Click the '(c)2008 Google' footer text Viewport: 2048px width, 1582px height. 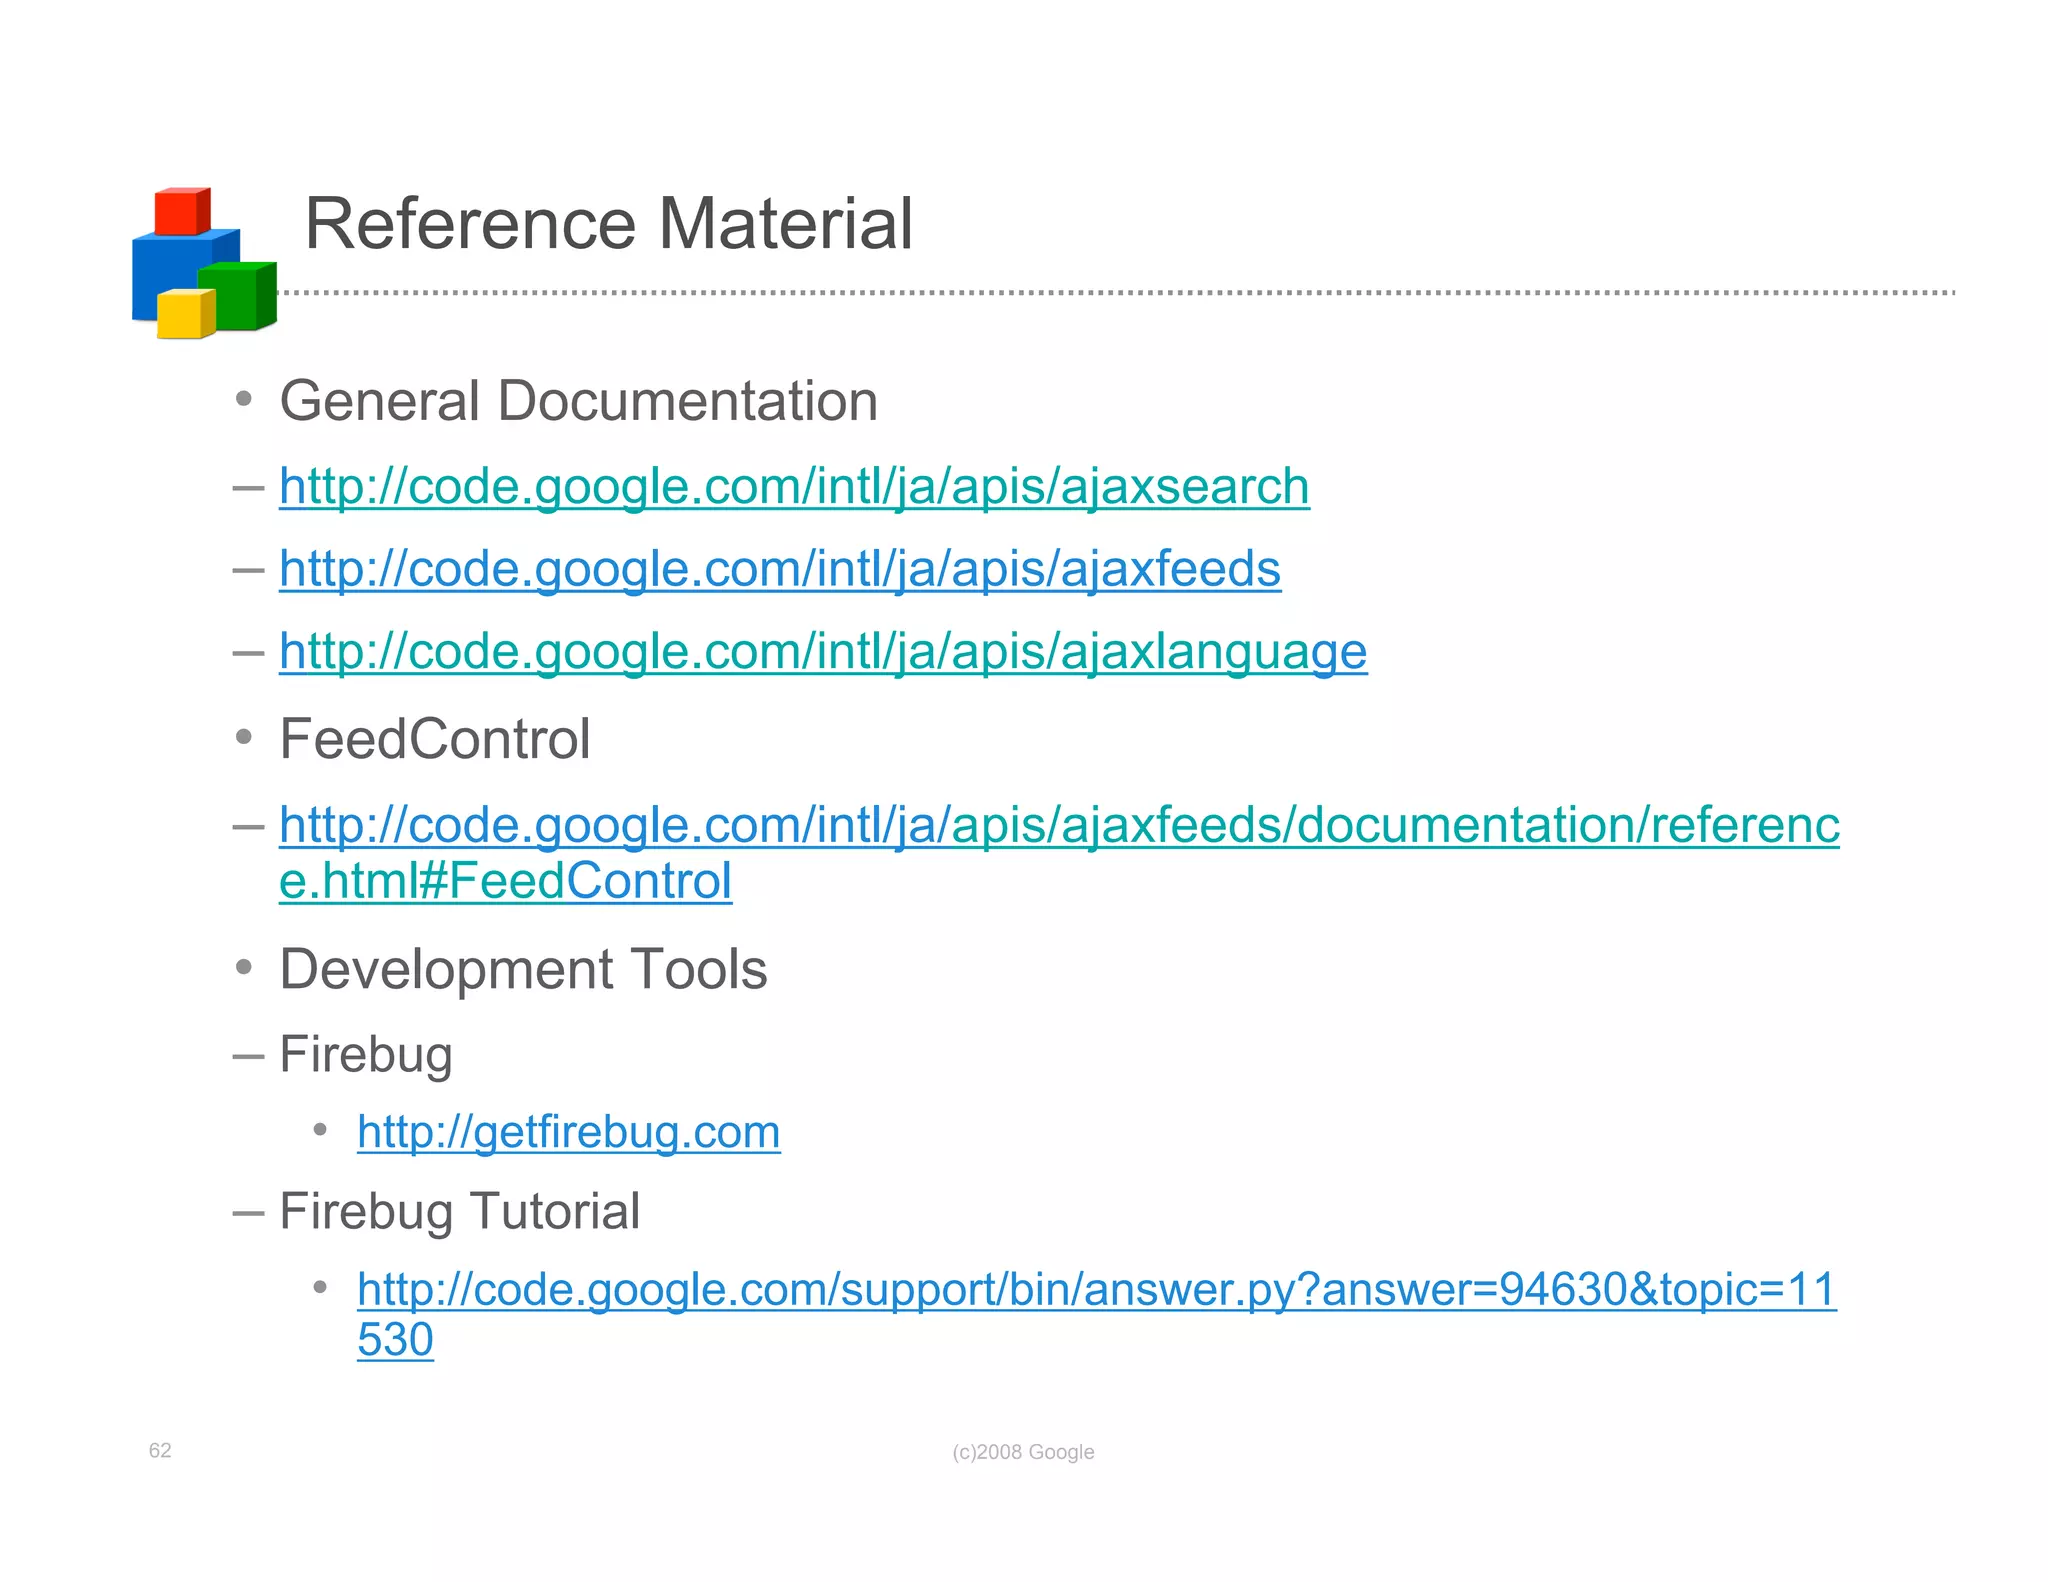coord(1023,1452)
